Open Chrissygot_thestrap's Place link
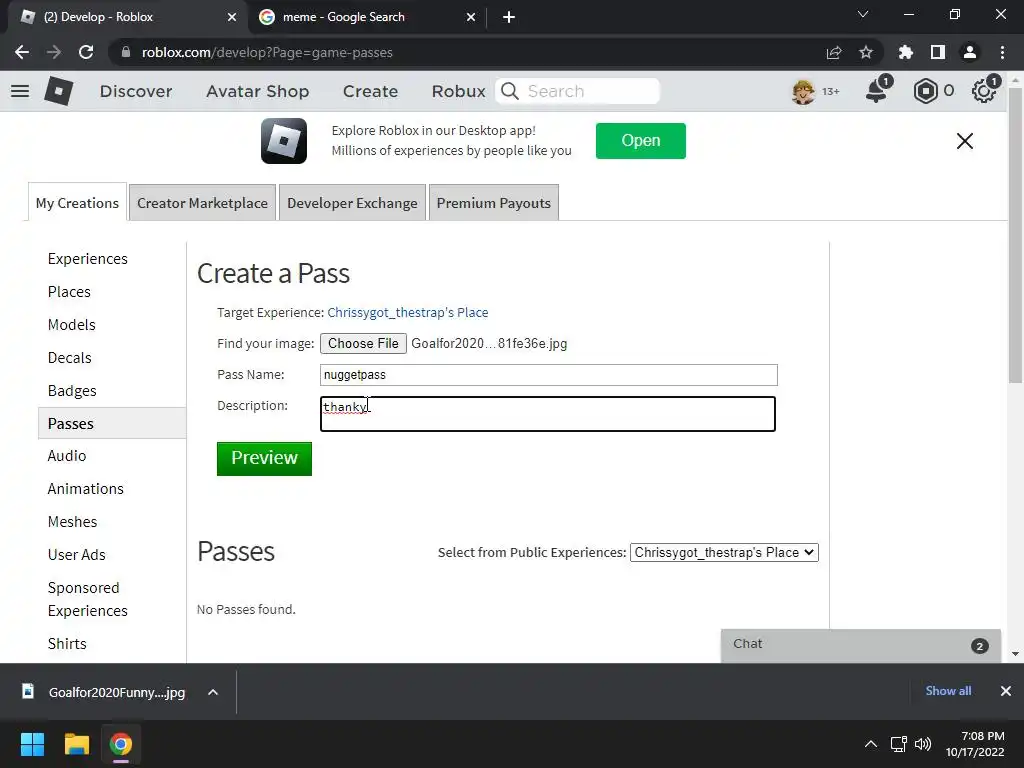 point(408,312)
